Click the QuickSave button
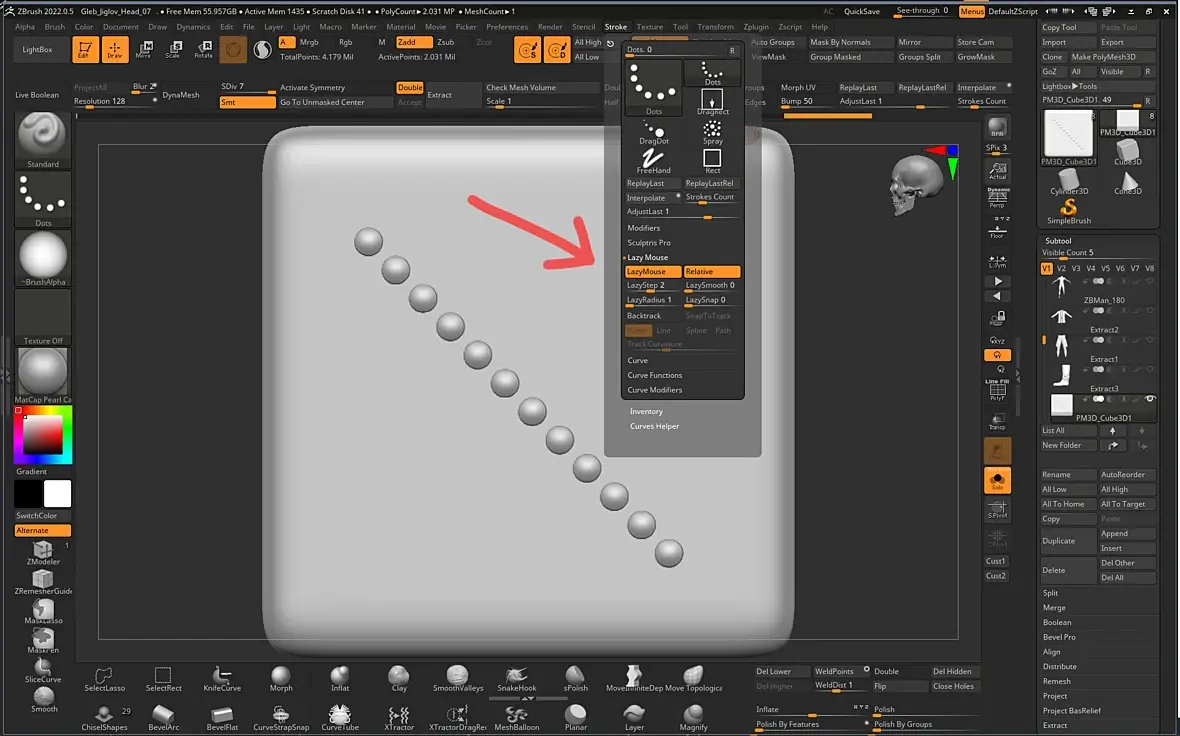The image size is (1180, 736). click(862, 11)
